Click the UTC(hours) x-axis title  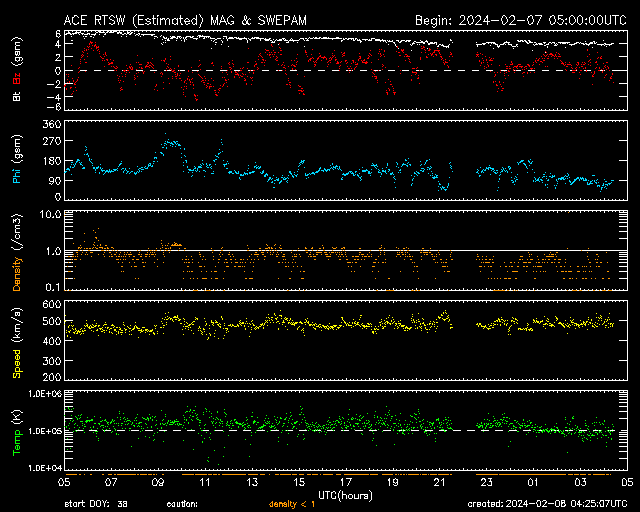(x=346, y=494)
